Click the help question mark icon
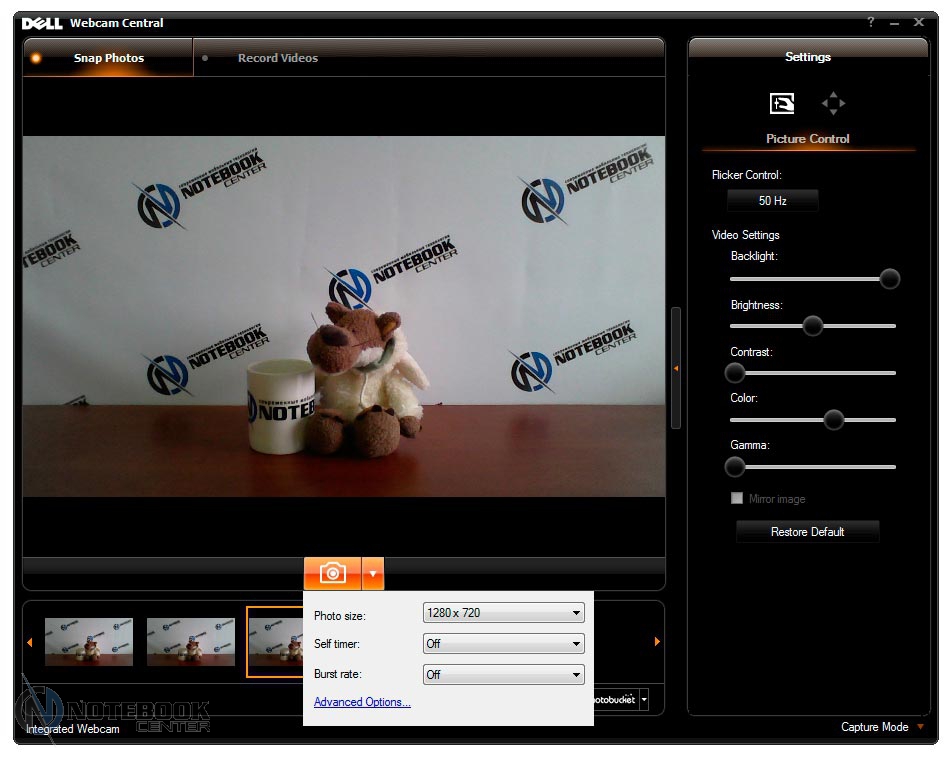Viewport: 950px width, 758px height. click(871, 22)
